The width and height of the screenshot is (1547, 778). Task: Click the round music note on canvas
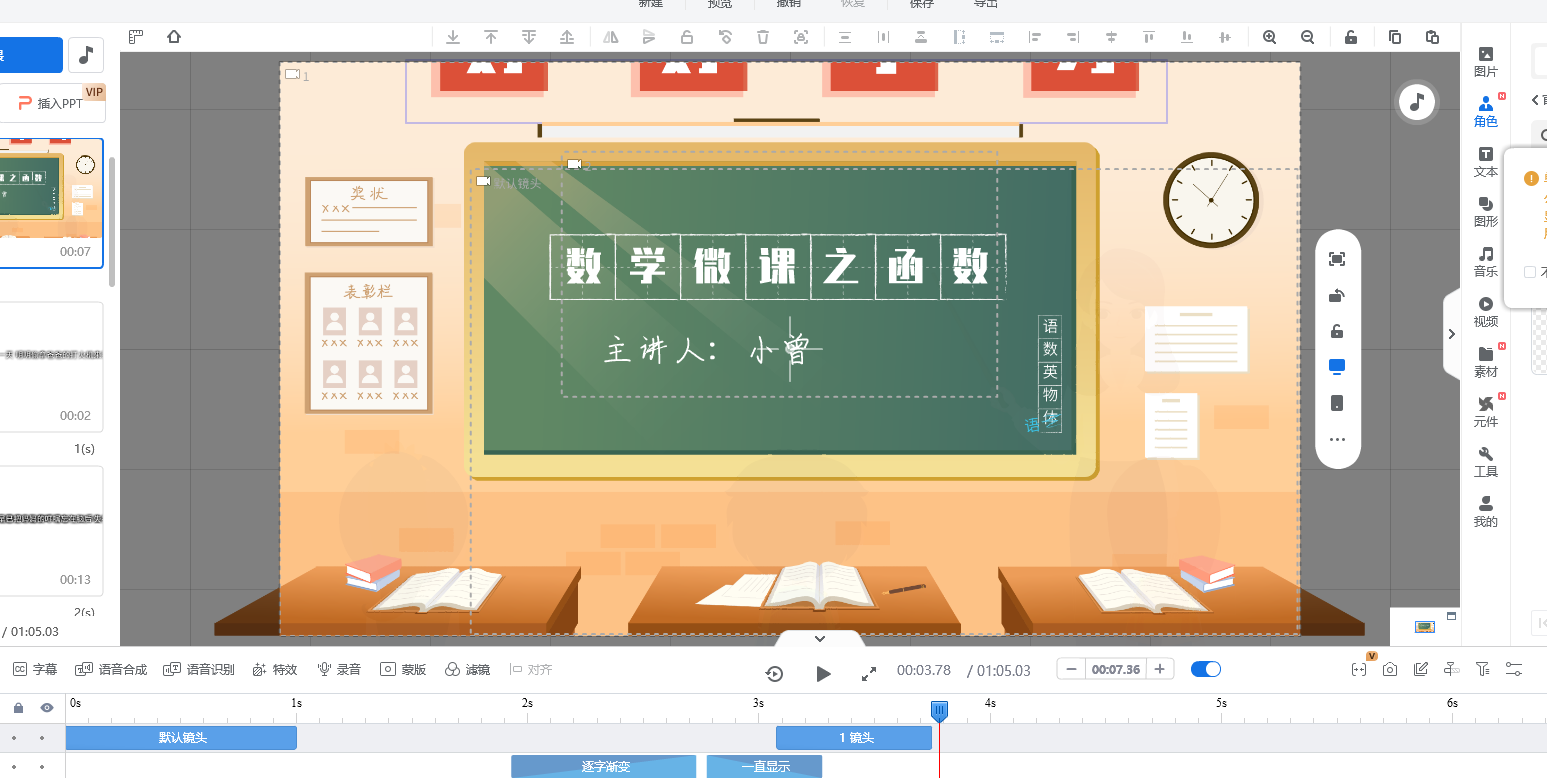click(1417, 101)
